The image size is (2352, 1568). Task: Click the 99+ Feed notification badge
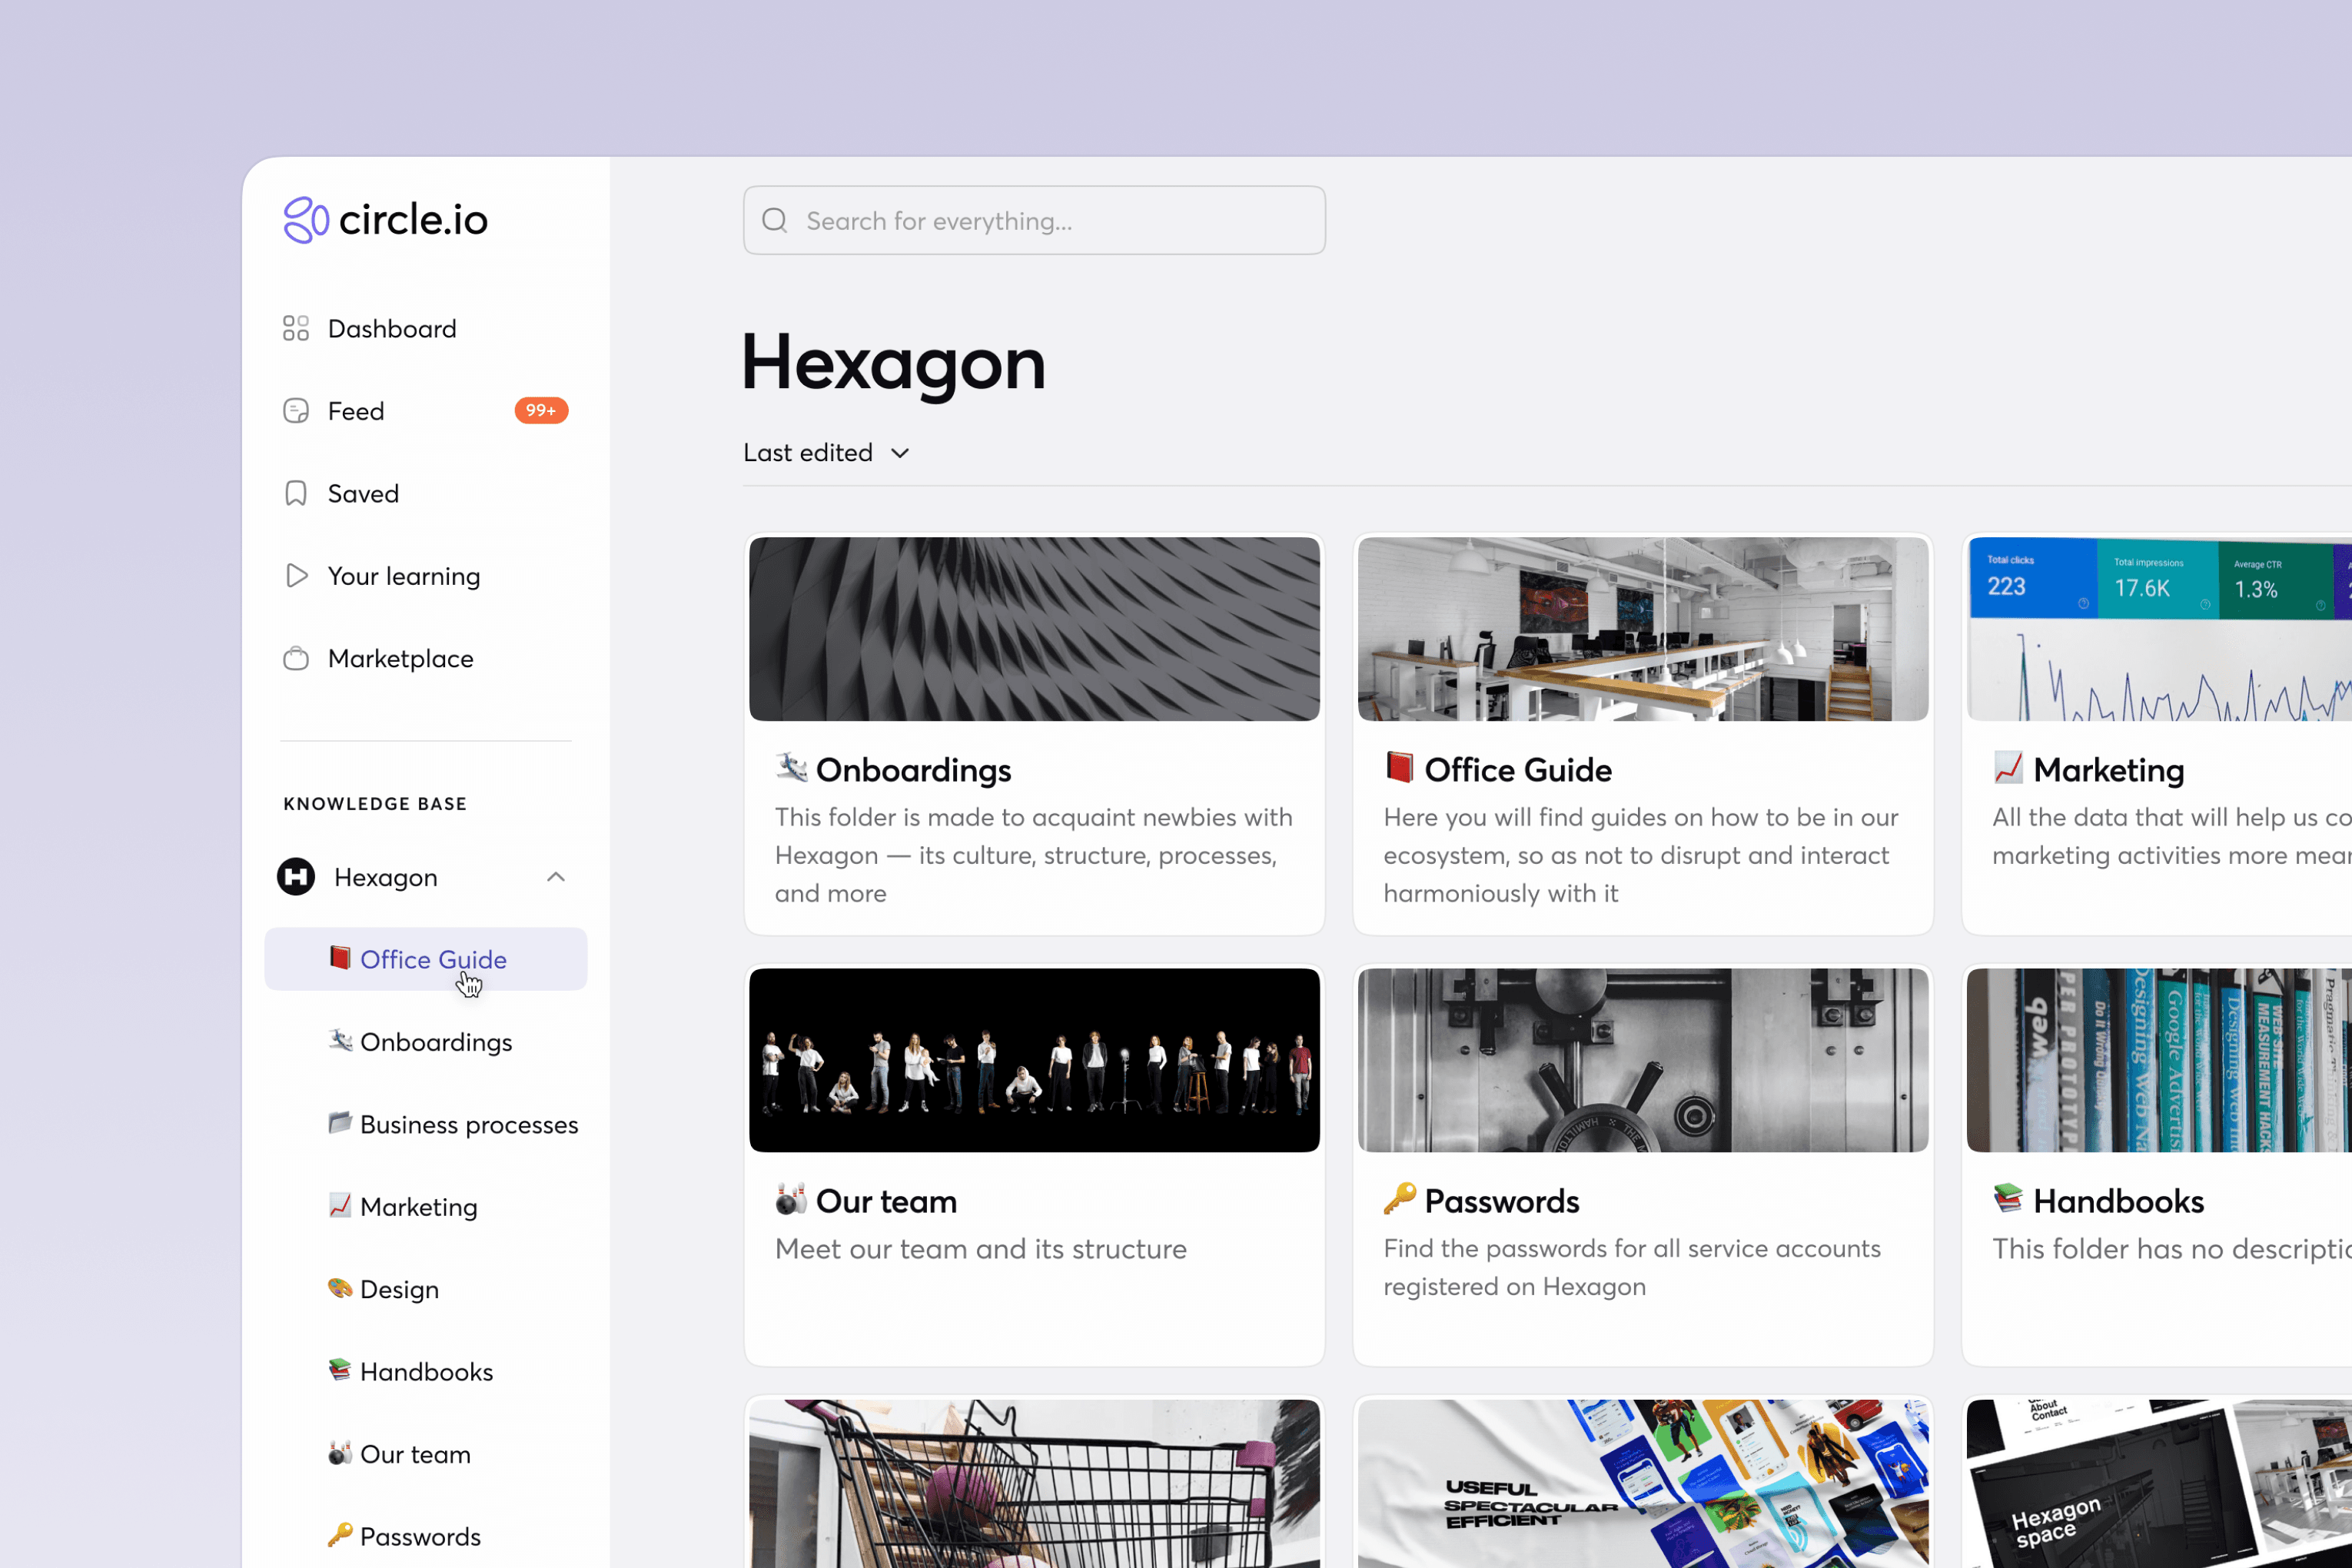point(541,411)
